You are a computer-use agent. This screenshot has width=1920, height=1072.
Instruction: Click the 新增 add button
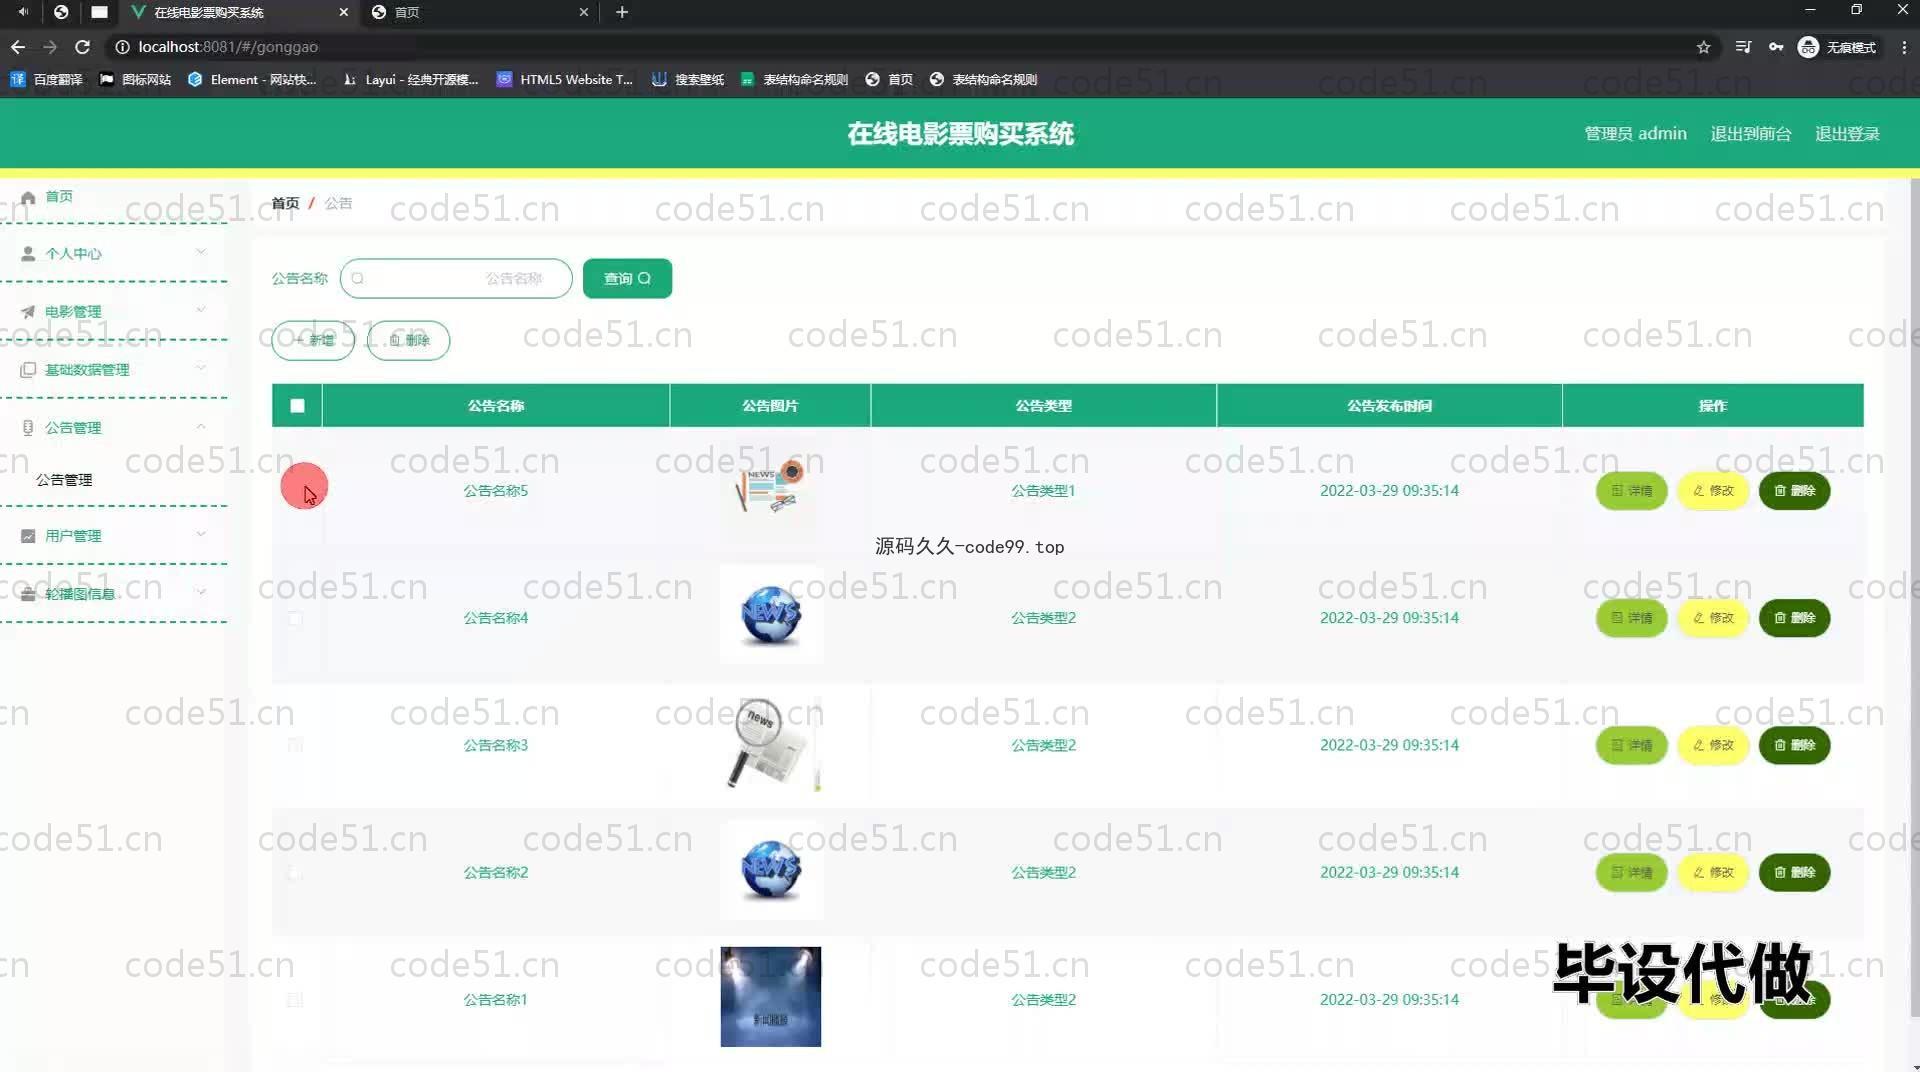click(x=313, y=341)
